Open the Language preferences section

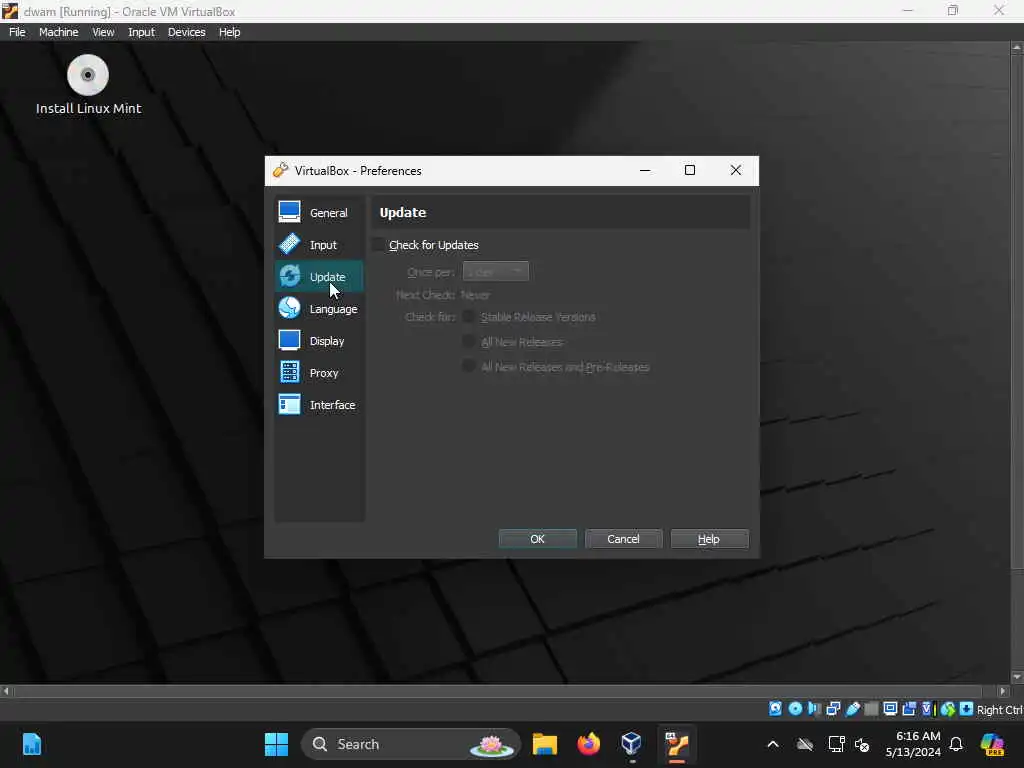click(319, 308)
